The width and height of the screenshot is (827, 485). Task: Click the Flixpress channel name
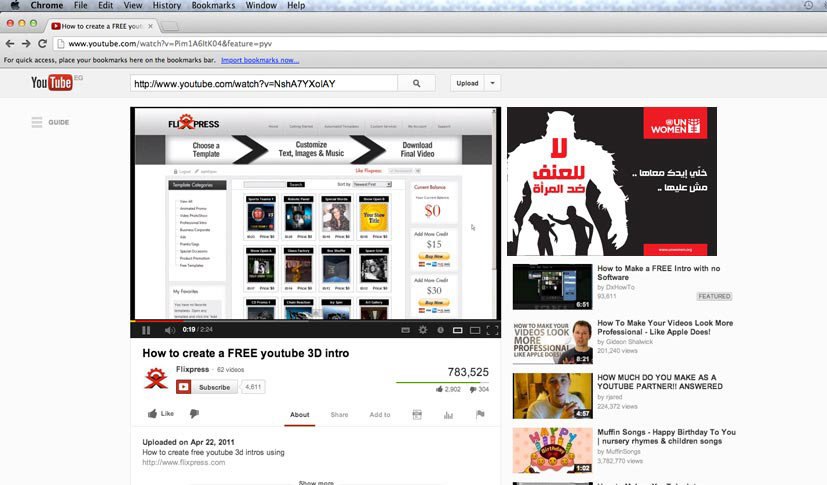tap(193, 369)
